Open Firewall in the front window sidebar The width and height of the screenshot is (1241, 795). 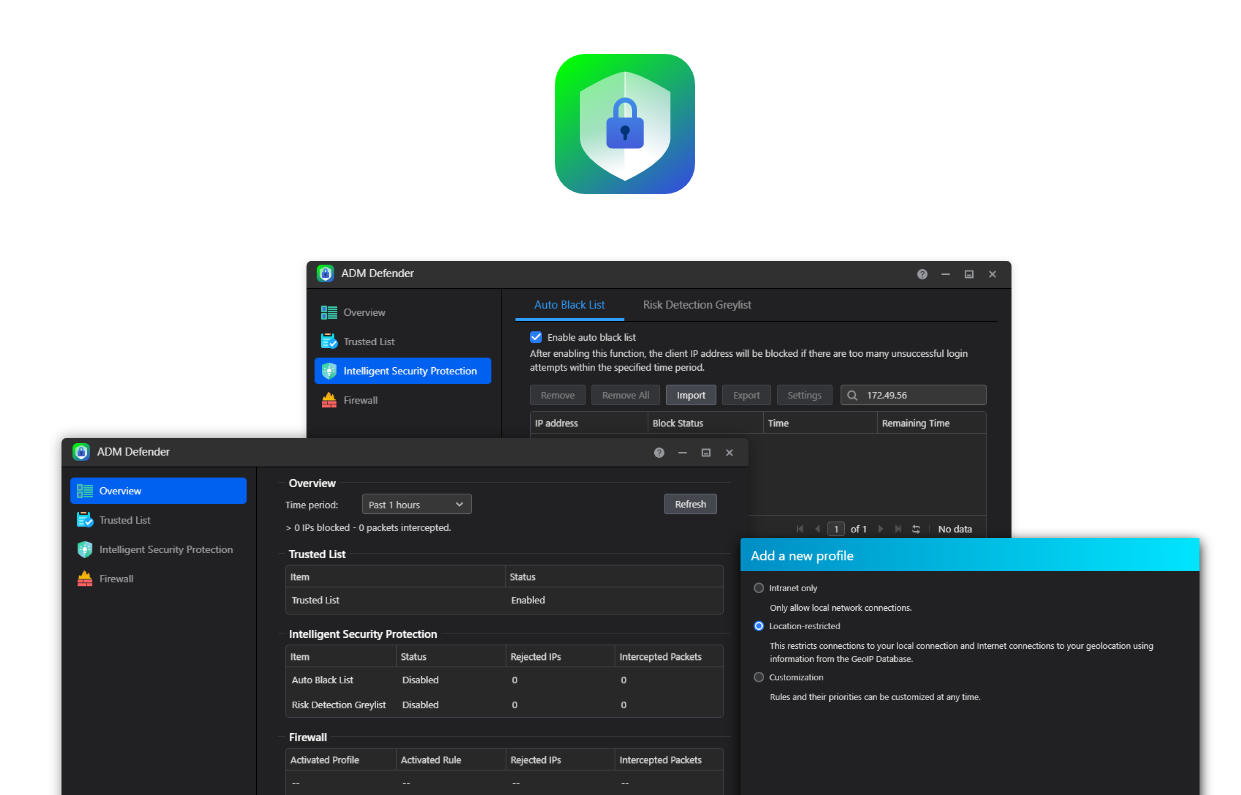click(115, 579)
